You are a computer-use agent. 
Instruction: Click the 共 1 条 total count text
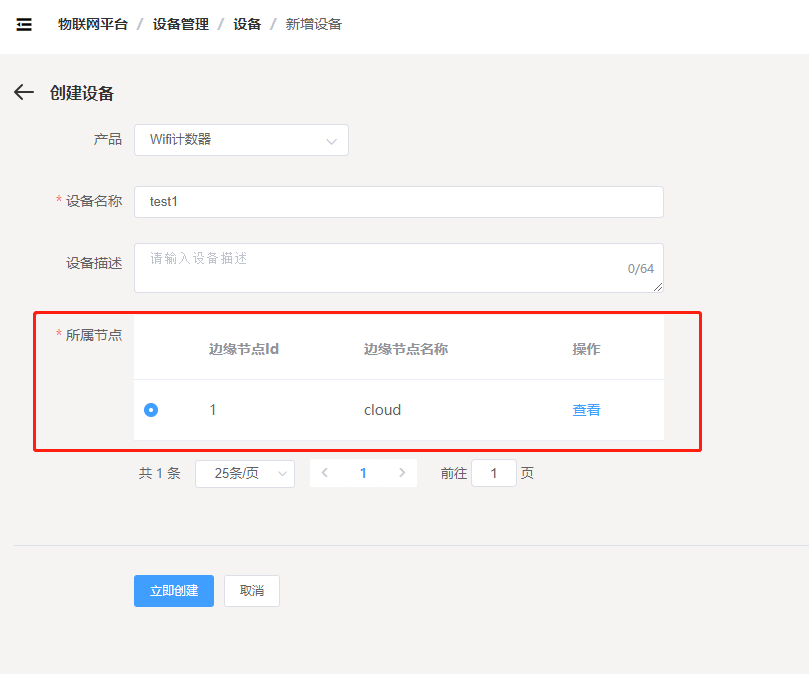click(159, 473)
